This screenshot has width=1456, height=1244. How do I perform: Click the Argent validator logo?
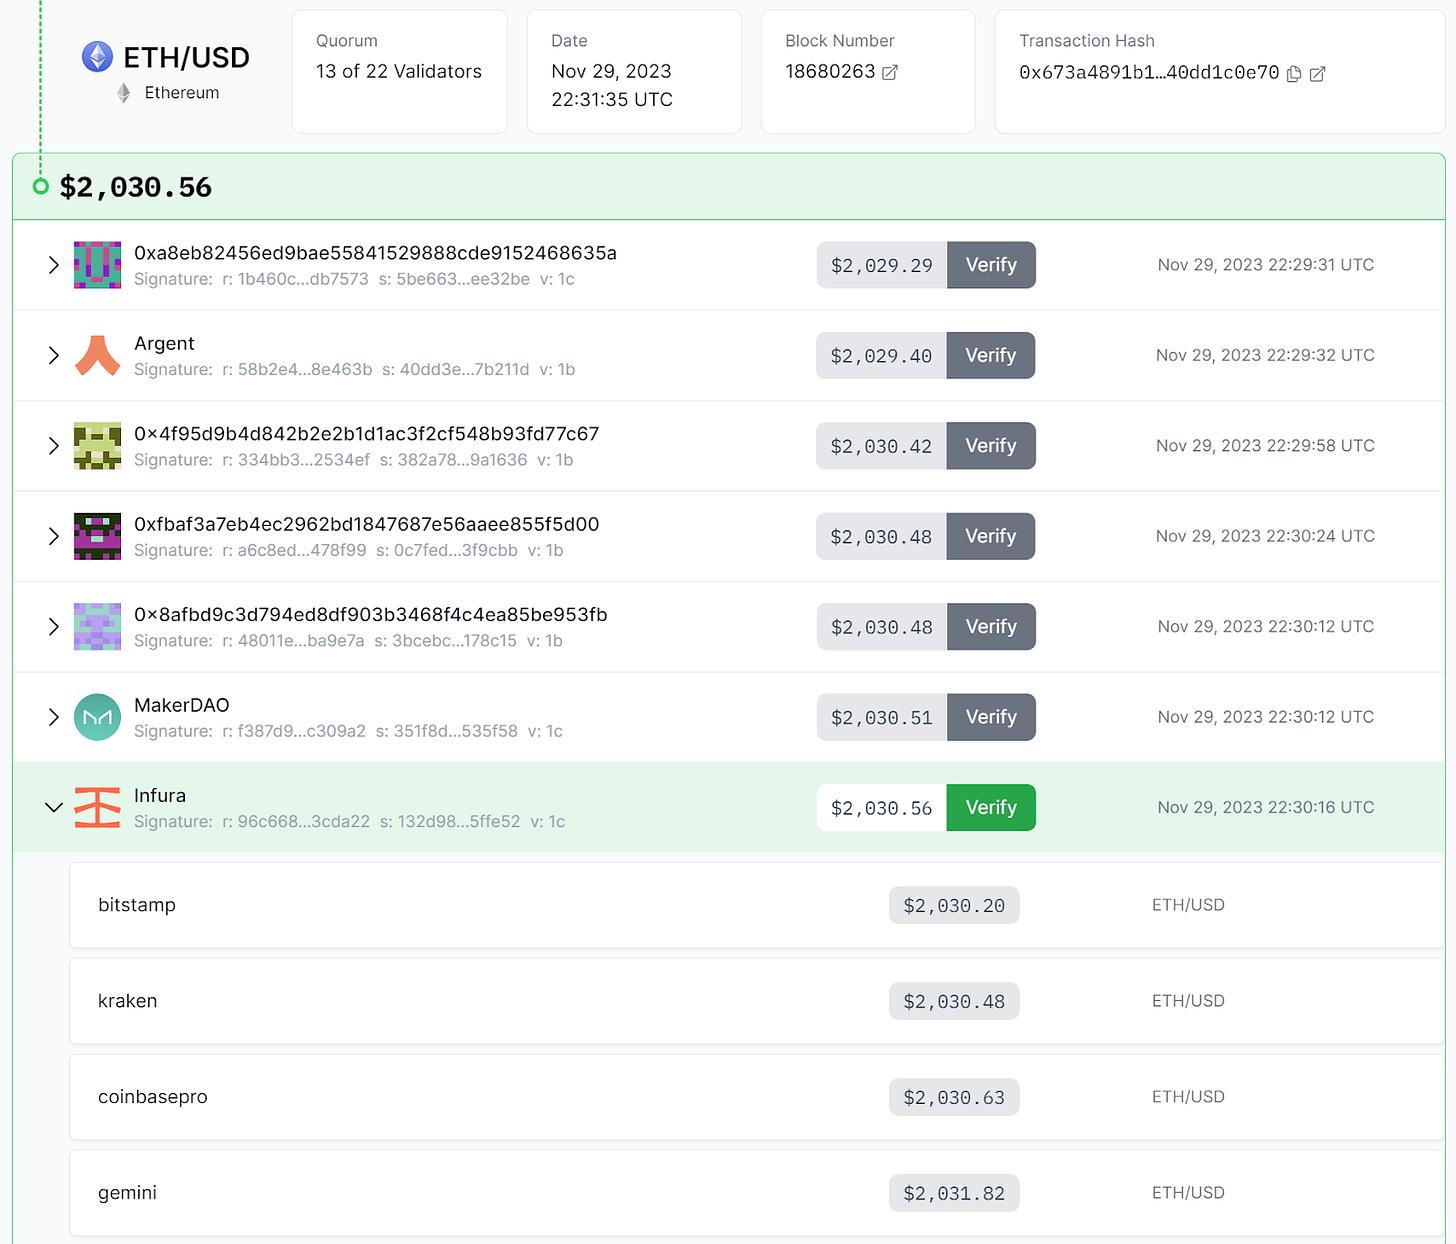coord(97,356)
